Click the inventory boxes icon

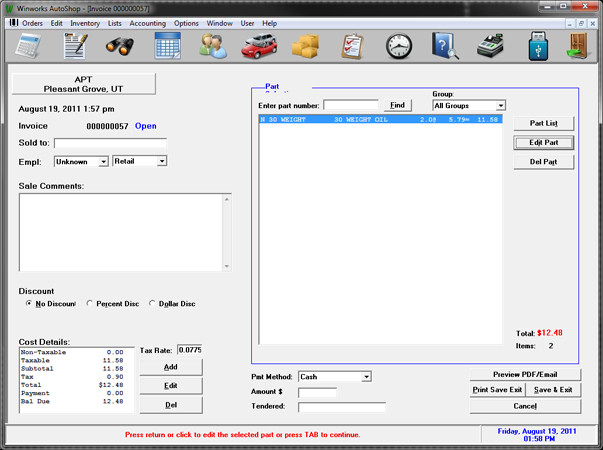[306, 47]
